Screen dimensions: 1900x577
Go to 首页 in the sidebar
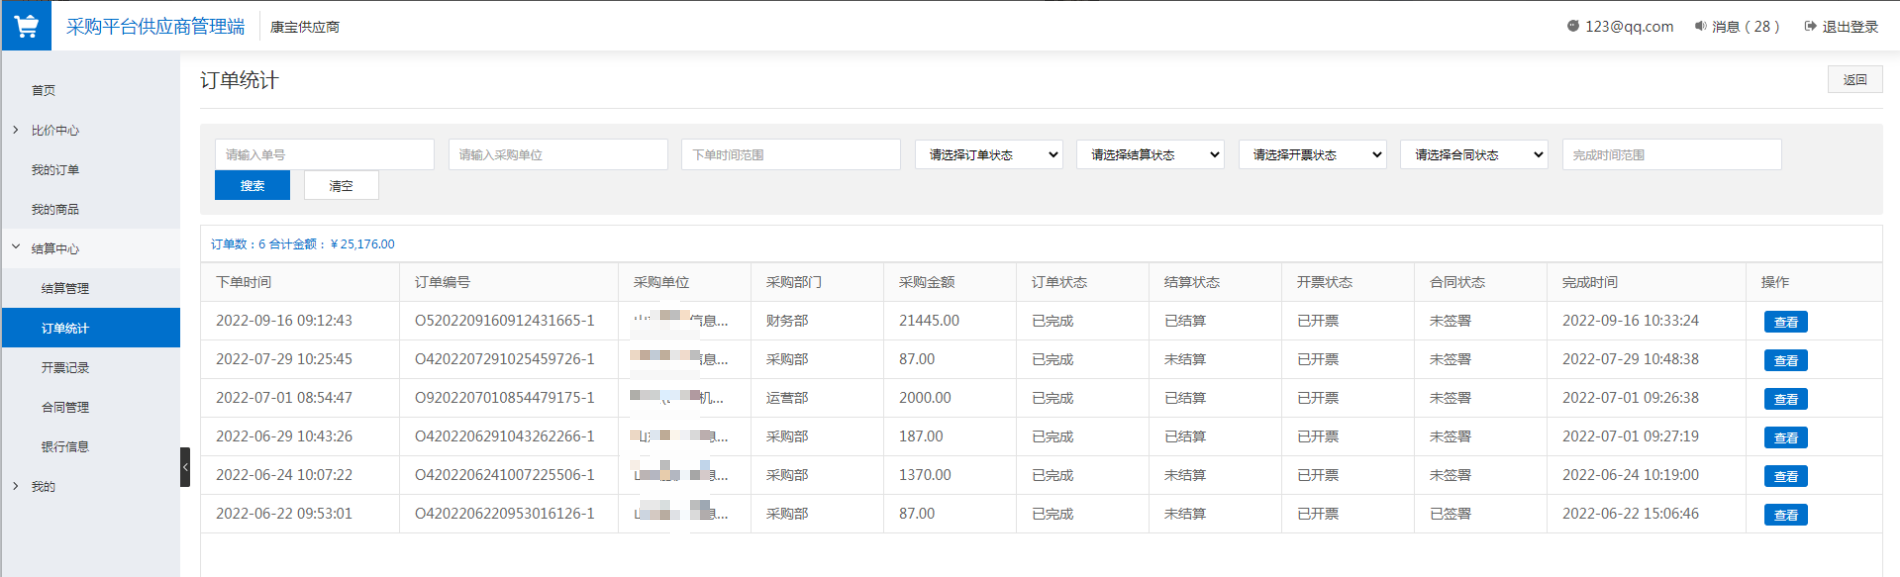(43, 90)
